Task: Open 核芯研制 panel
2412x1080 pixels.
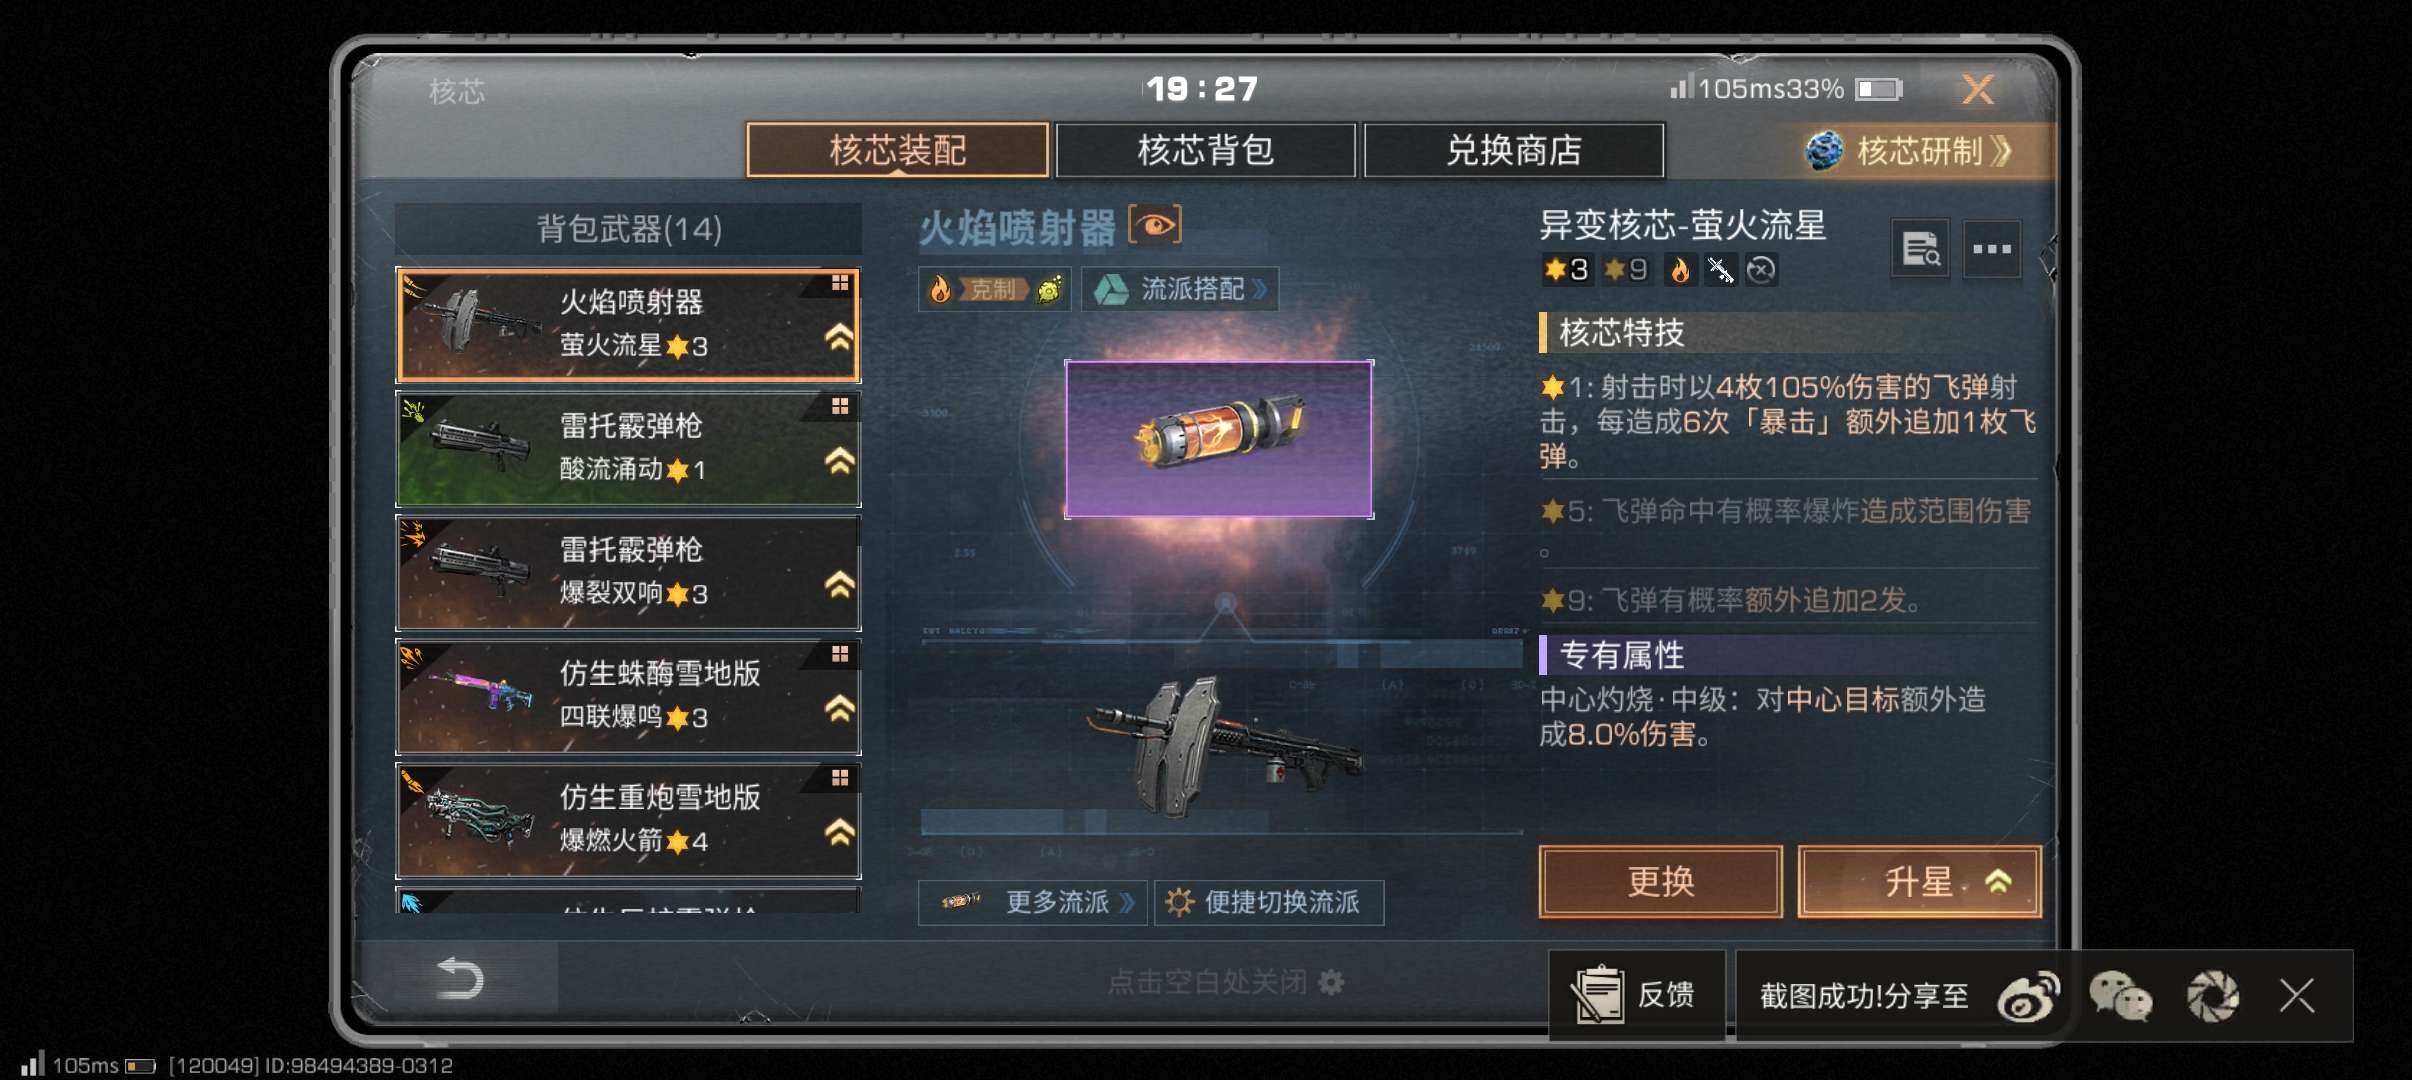Action: click(1910, 151)
